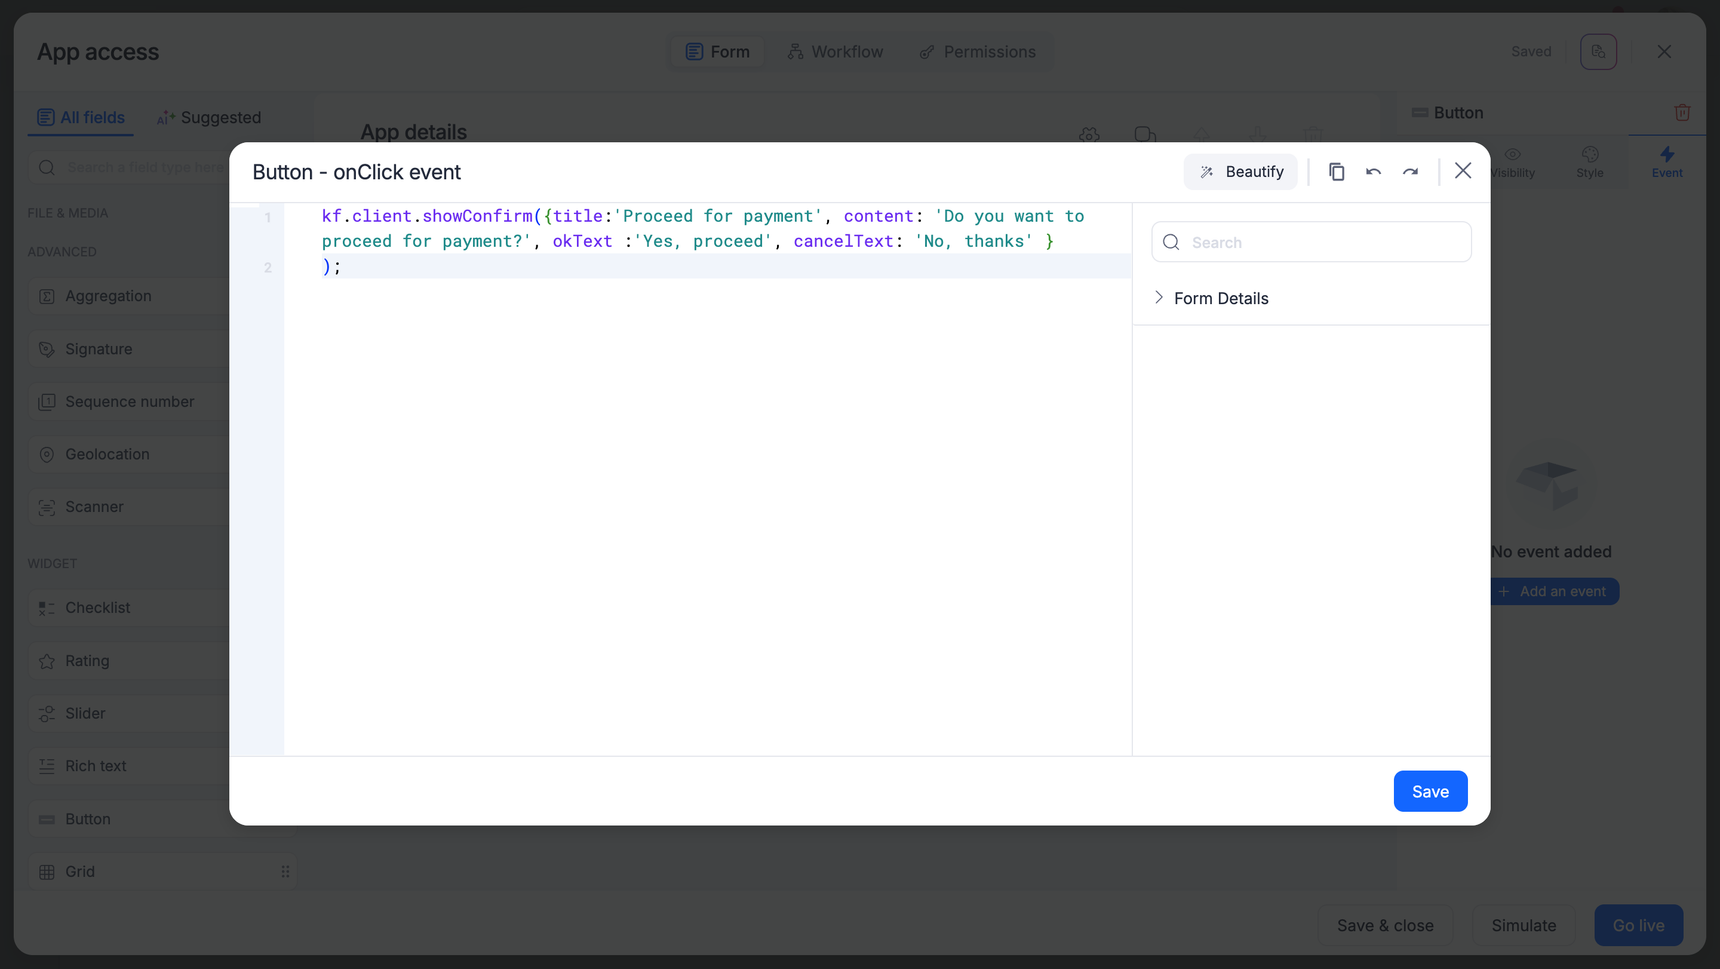Delete the Button field via trash icon

[1682, 113]
